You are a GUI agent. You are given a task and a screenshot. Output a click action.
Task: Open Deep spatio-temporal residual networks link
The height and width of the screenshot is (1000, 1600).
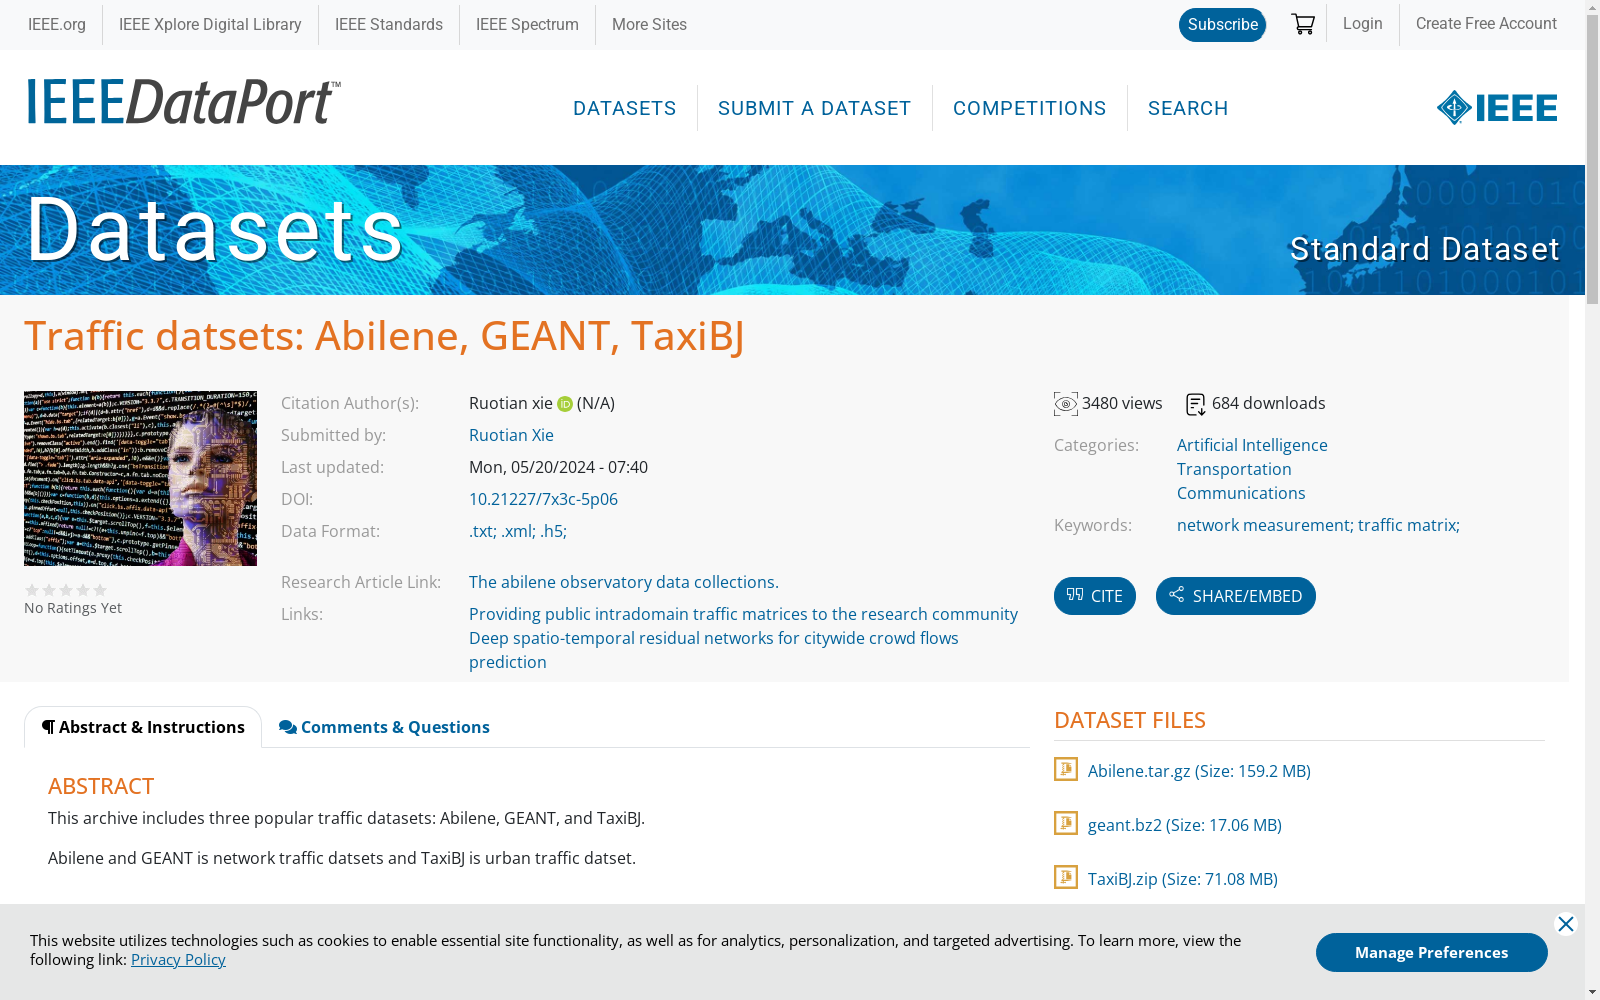pyautogui.click(x=714, y=650)
